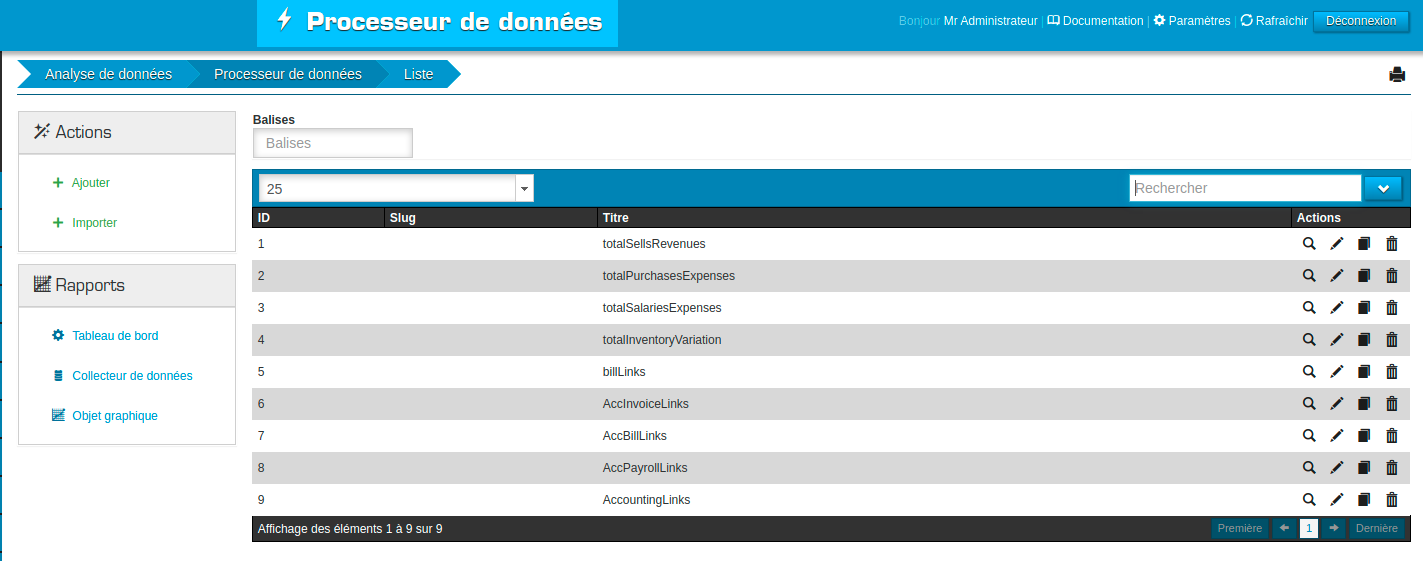
Task: Delete the totalInventoryVariation entry
Action: 1391,340
